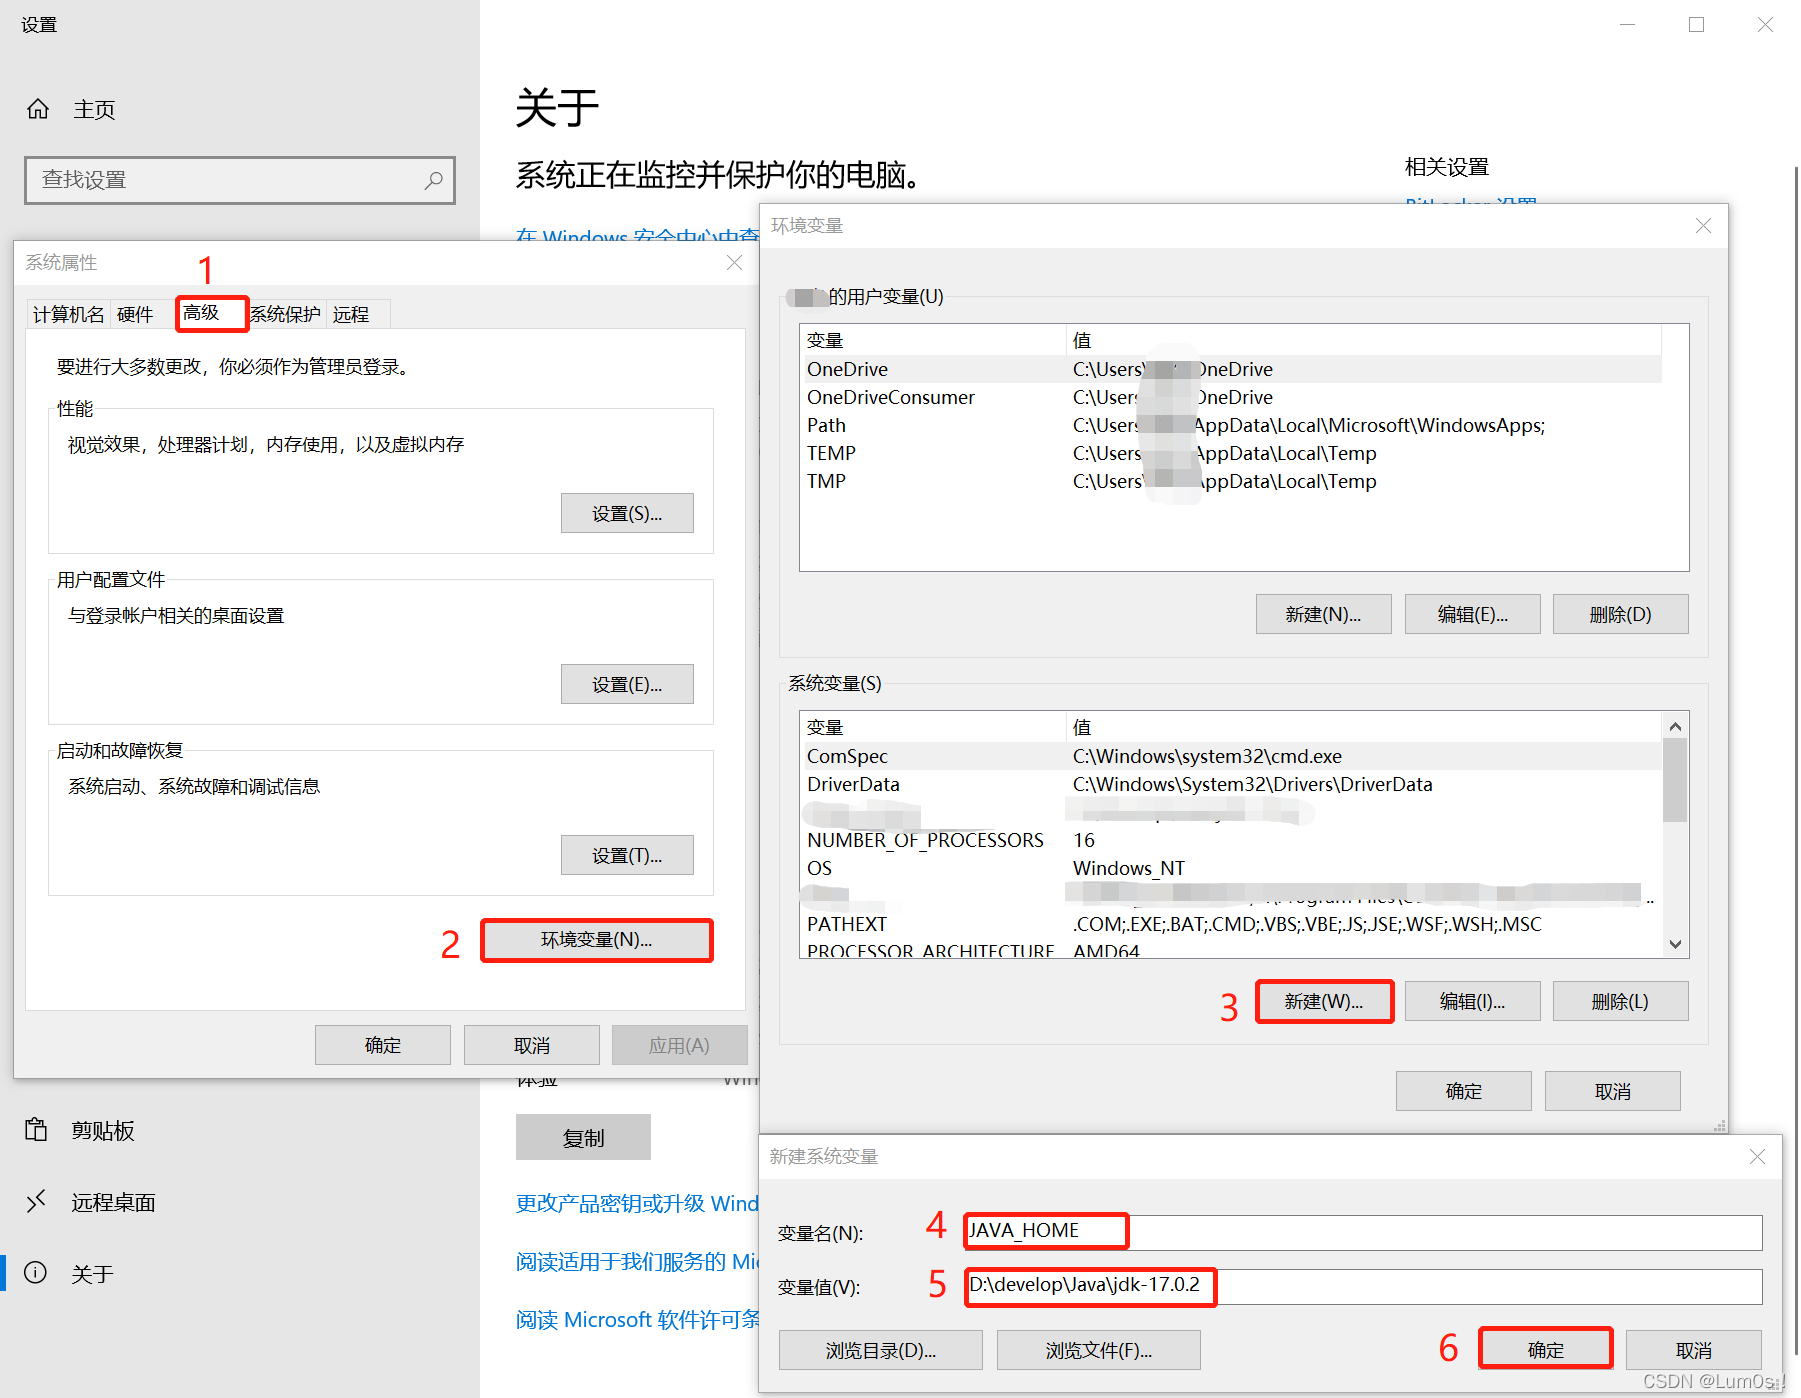Click 取消 in 系统属性 dialog
The image size is (1801, 1398).
click(x=532, y=1045)
